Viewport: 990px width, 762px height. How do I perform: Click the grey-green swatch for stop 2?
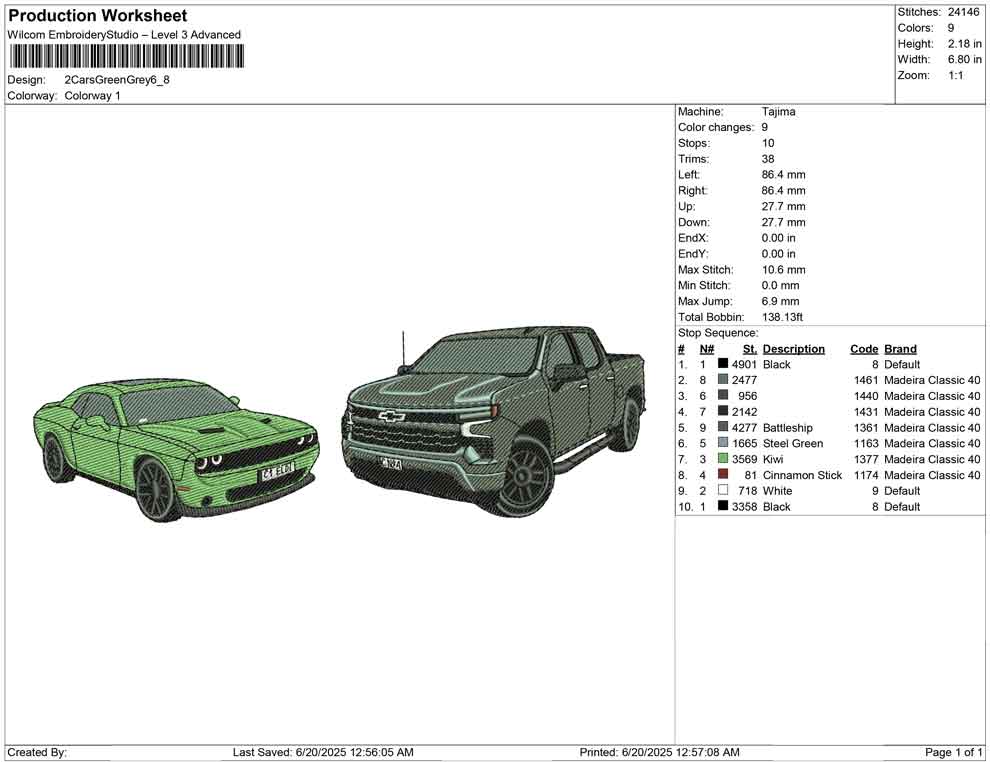pyautogui.click(x=723, y=380)
